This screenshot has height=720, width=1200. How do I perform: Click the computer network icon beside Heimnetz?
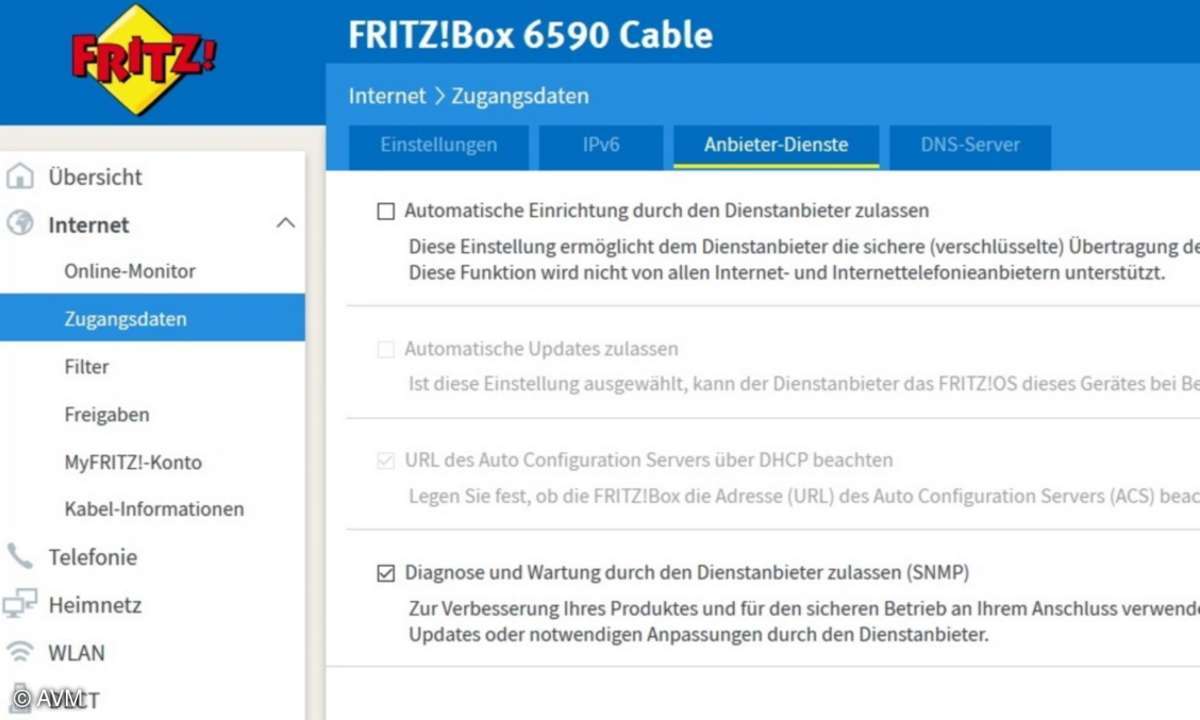(20, 605)
